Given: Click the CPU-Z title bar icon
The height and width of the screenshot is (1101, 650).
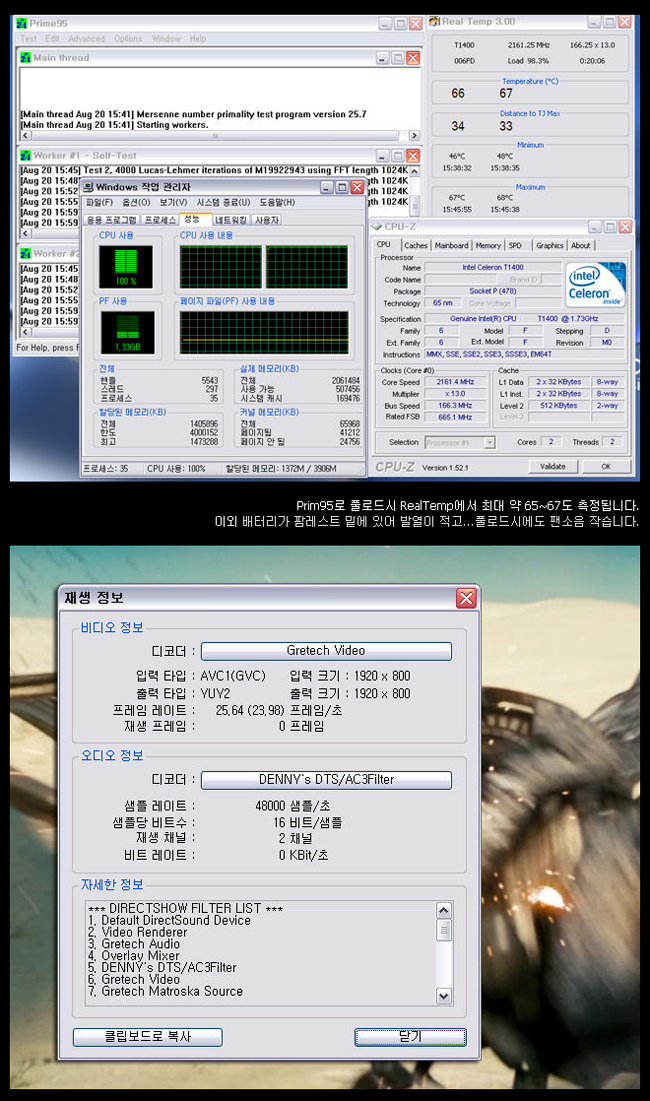Looking at the screenshot, I should (376, 226).
